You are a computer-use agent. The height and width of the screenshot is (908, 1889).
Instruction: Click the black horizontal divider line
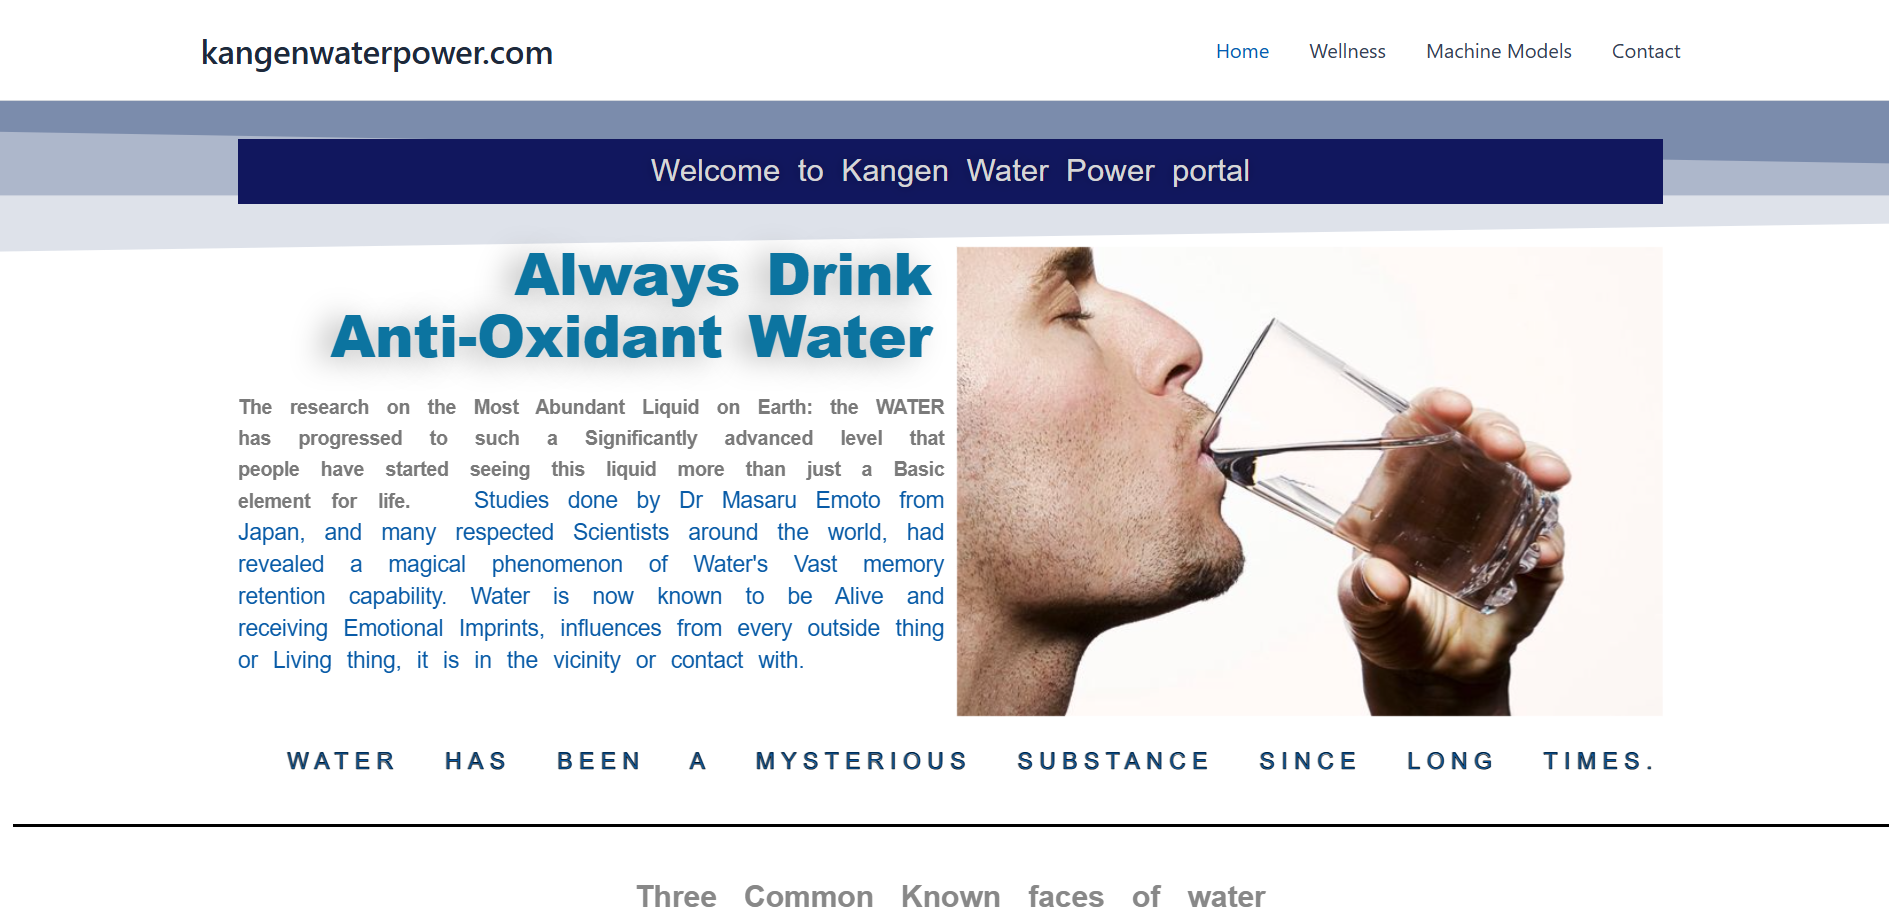[x=950, y=825]
